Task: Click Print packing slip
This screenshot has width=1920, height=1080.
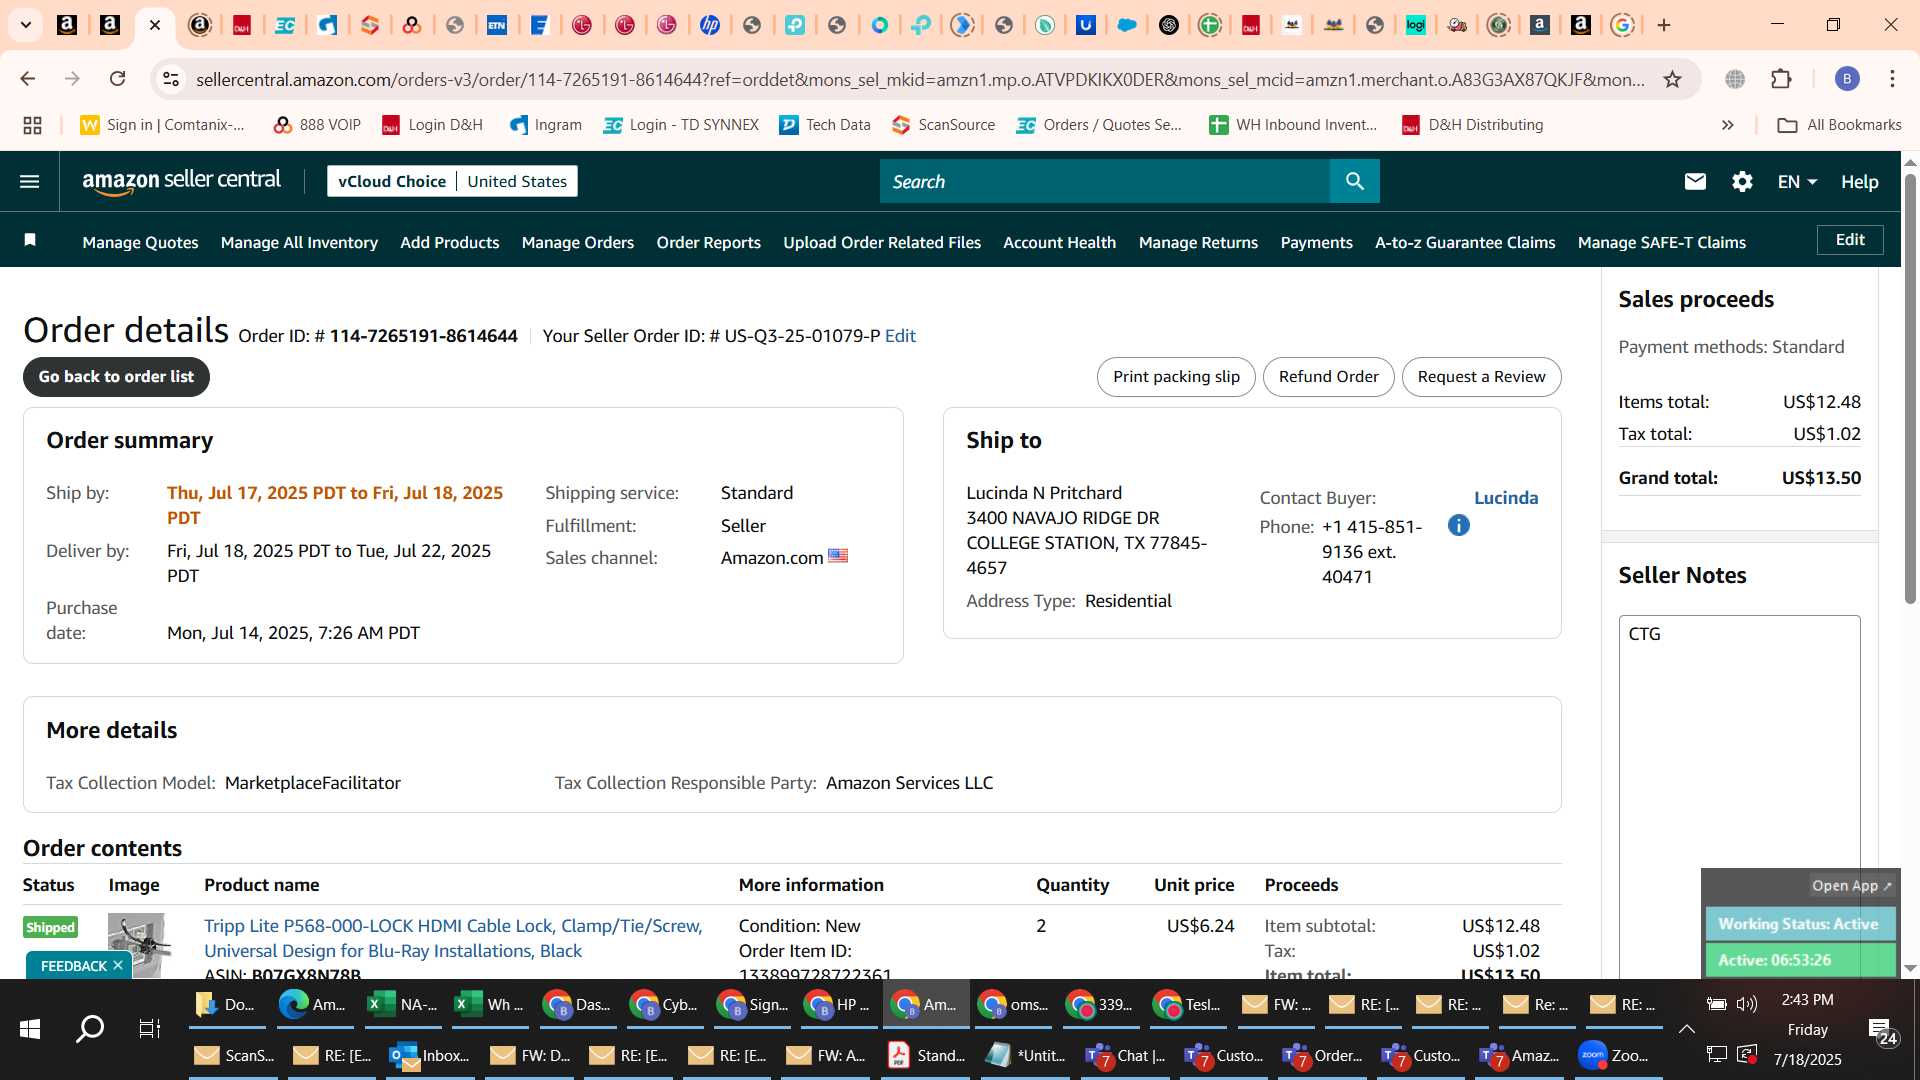Action: point(1176,377)
